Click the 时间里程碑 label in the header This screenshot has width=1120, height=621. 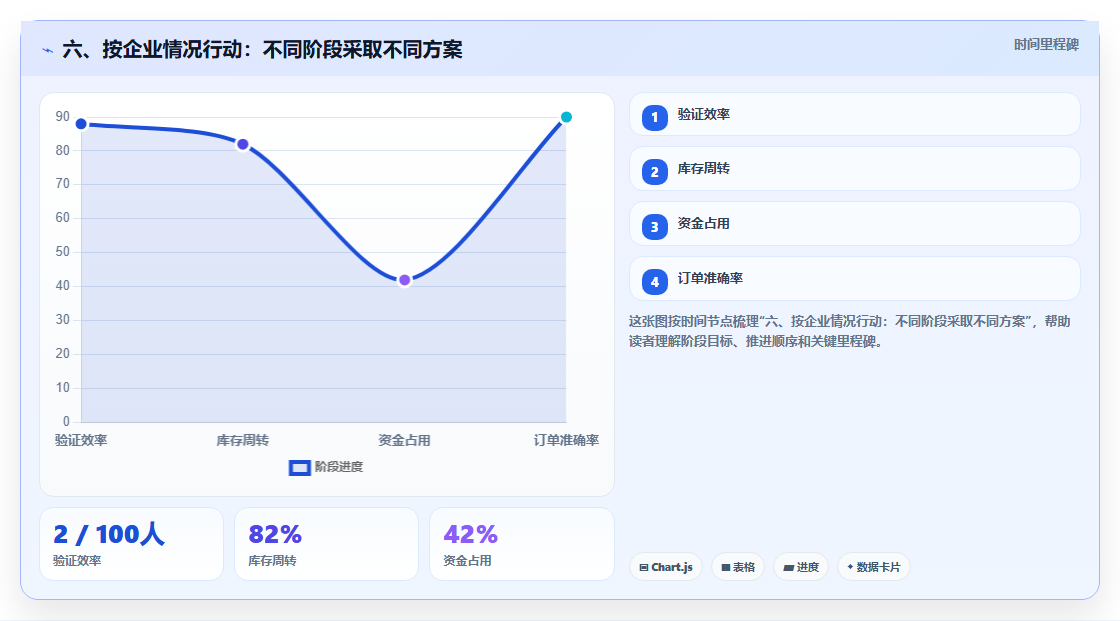pos(1046,44)
